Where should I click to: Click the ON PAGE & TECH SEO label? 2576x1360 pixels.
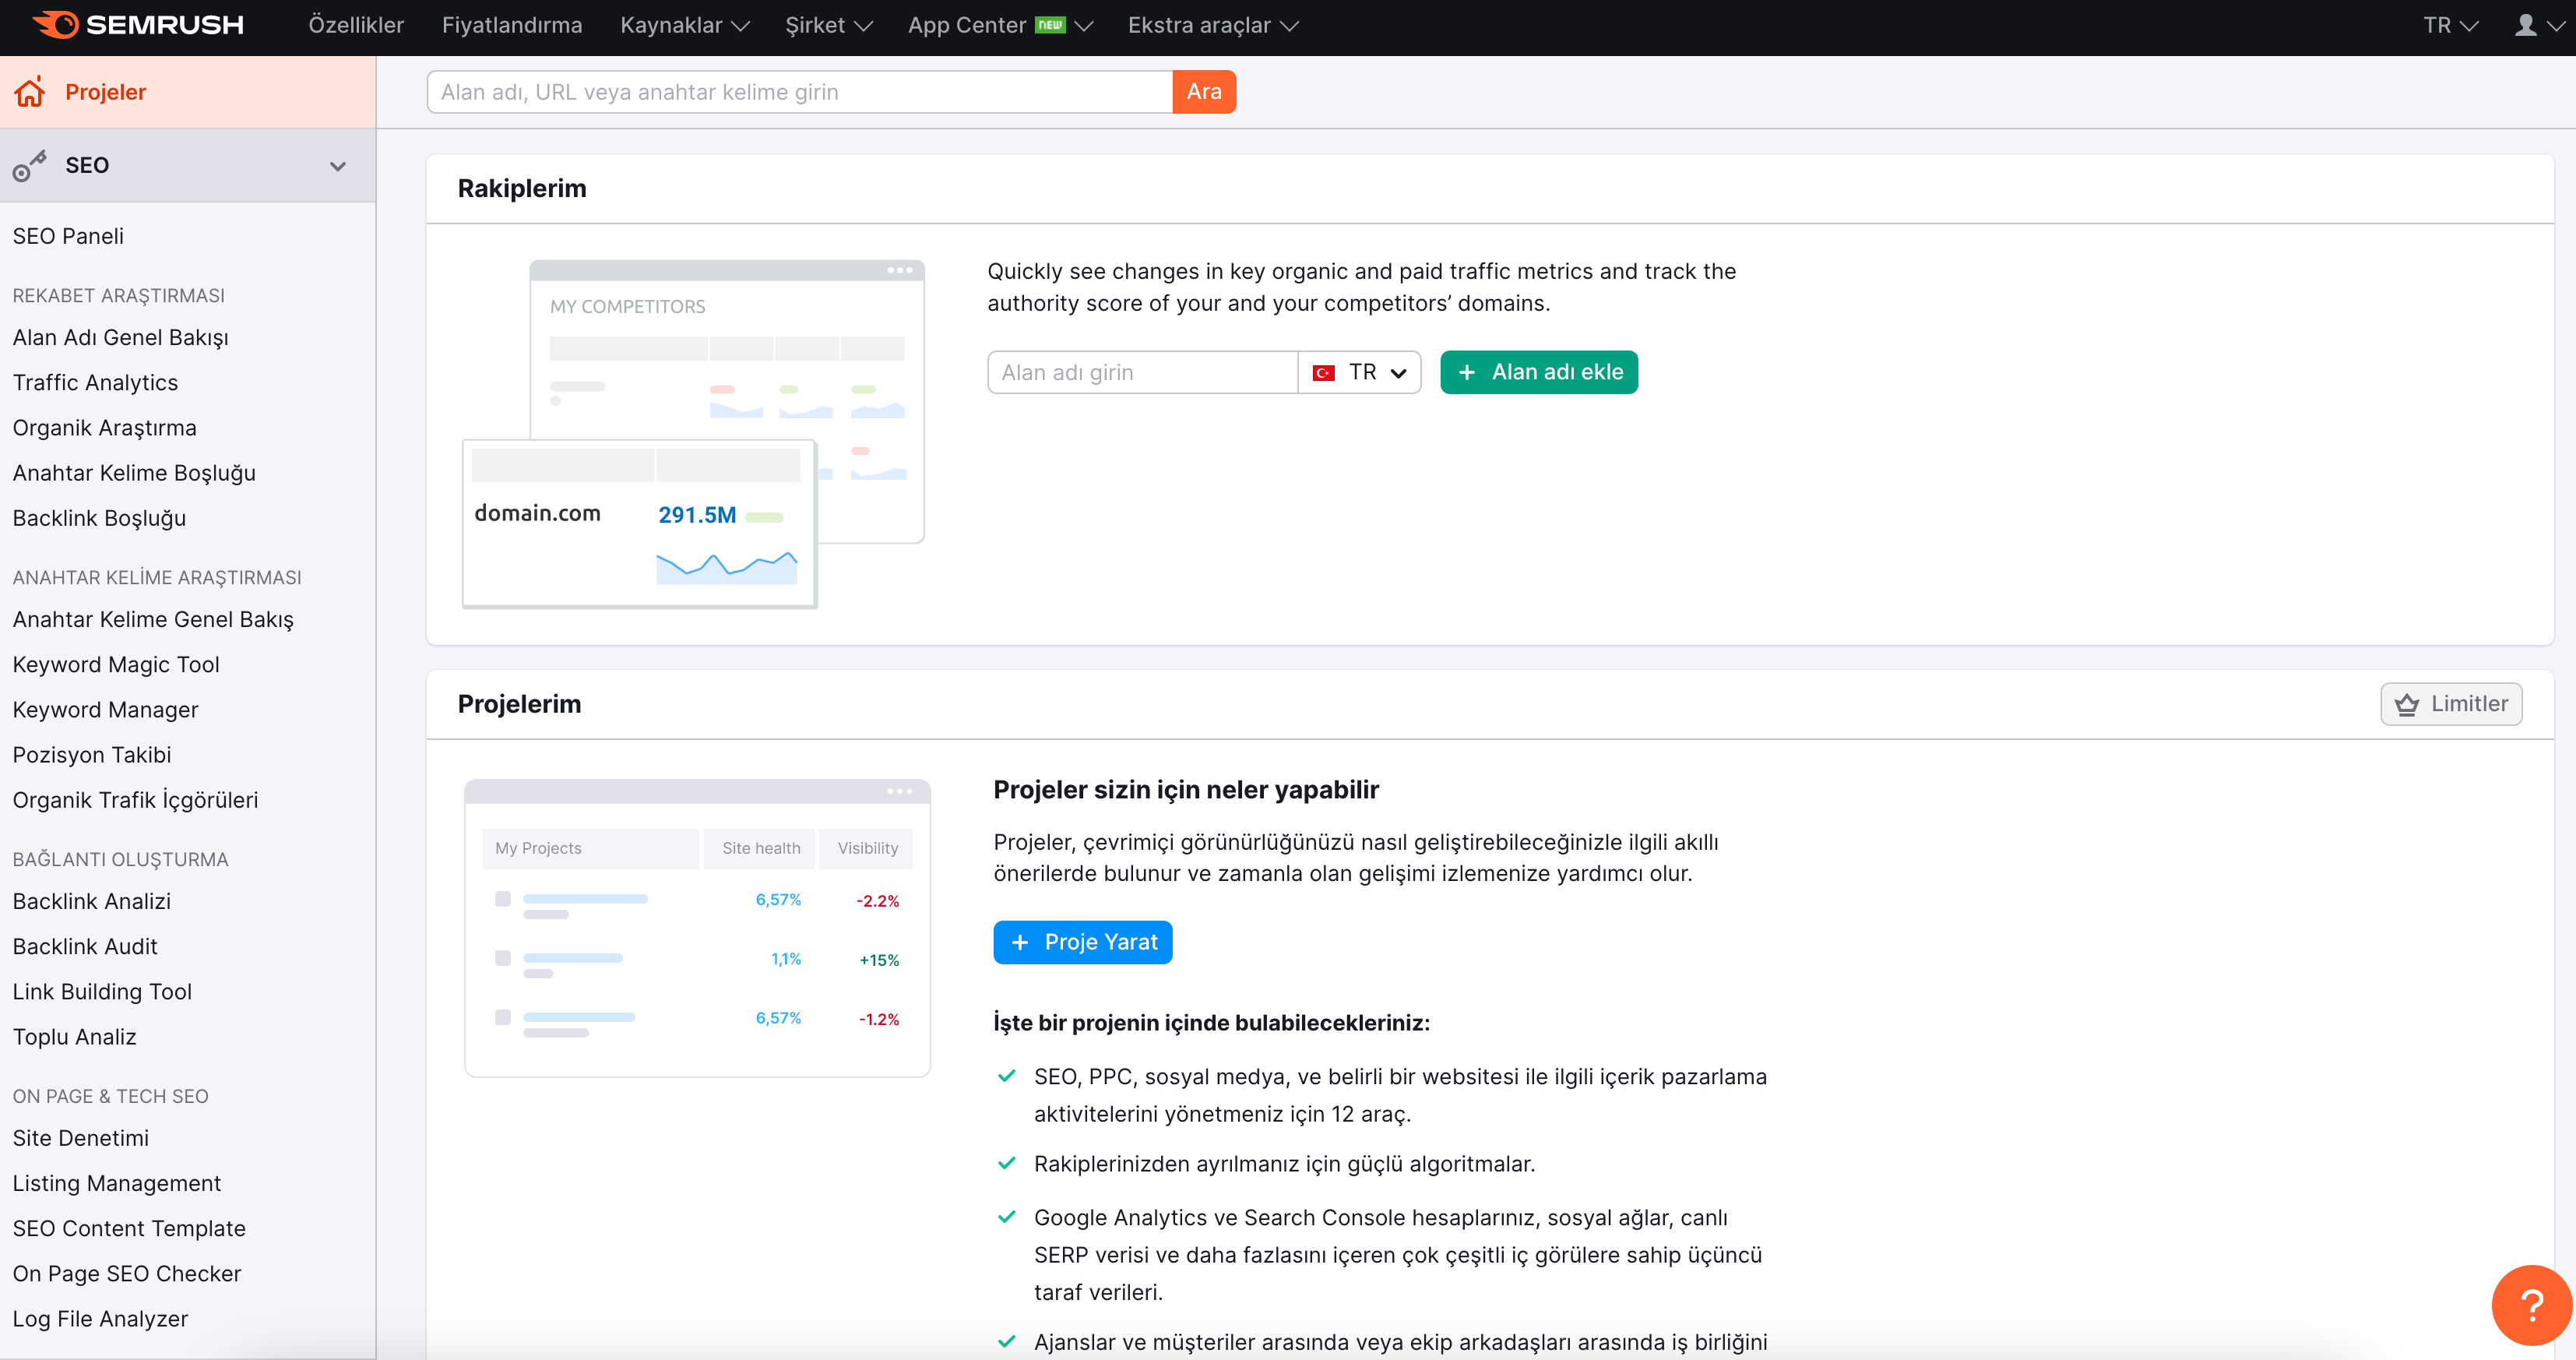(110, 1096)
